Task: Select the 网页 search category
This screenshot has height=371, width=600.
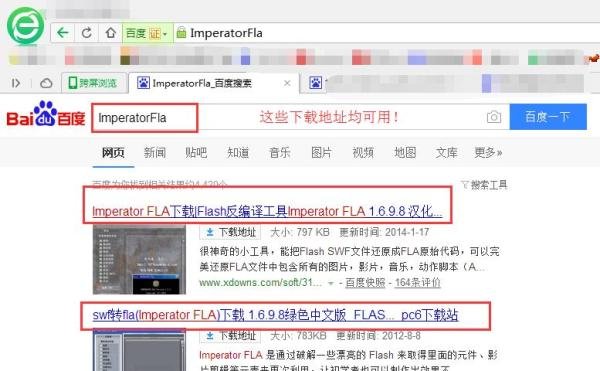Action: point(113,153)
